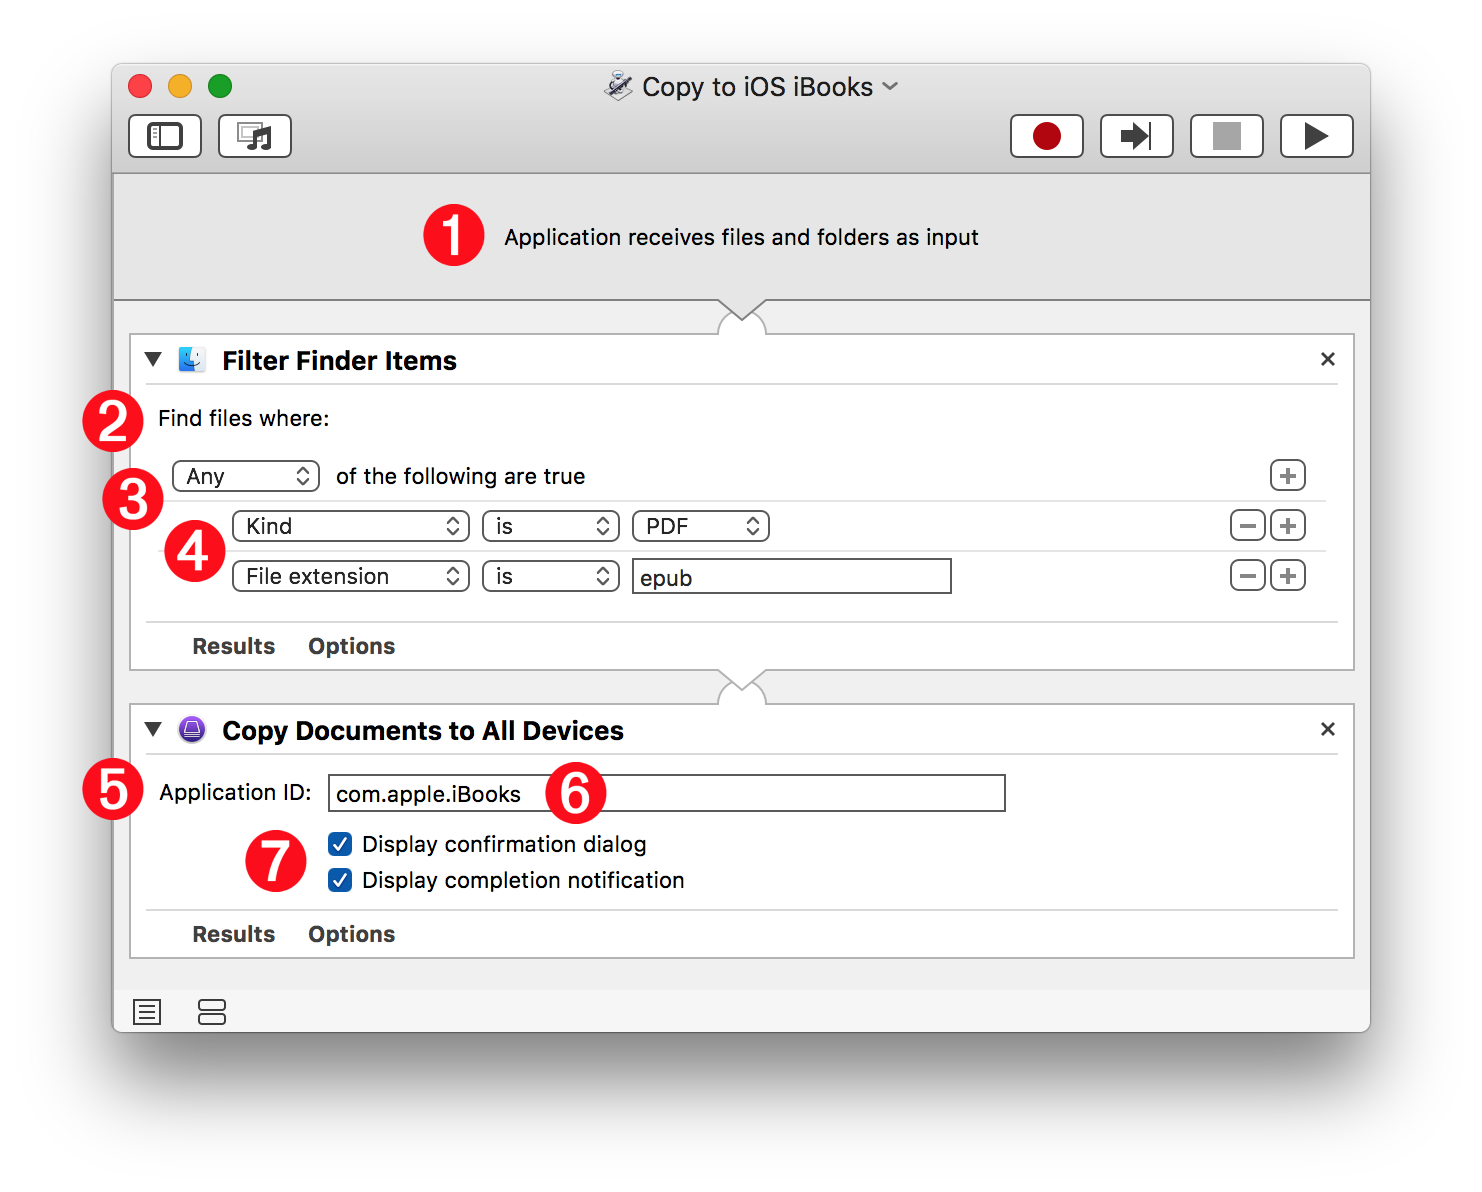Add a new criterion with top plus button
The width and height of the screenshot is (1482, 1192).
pos(1288,476)
